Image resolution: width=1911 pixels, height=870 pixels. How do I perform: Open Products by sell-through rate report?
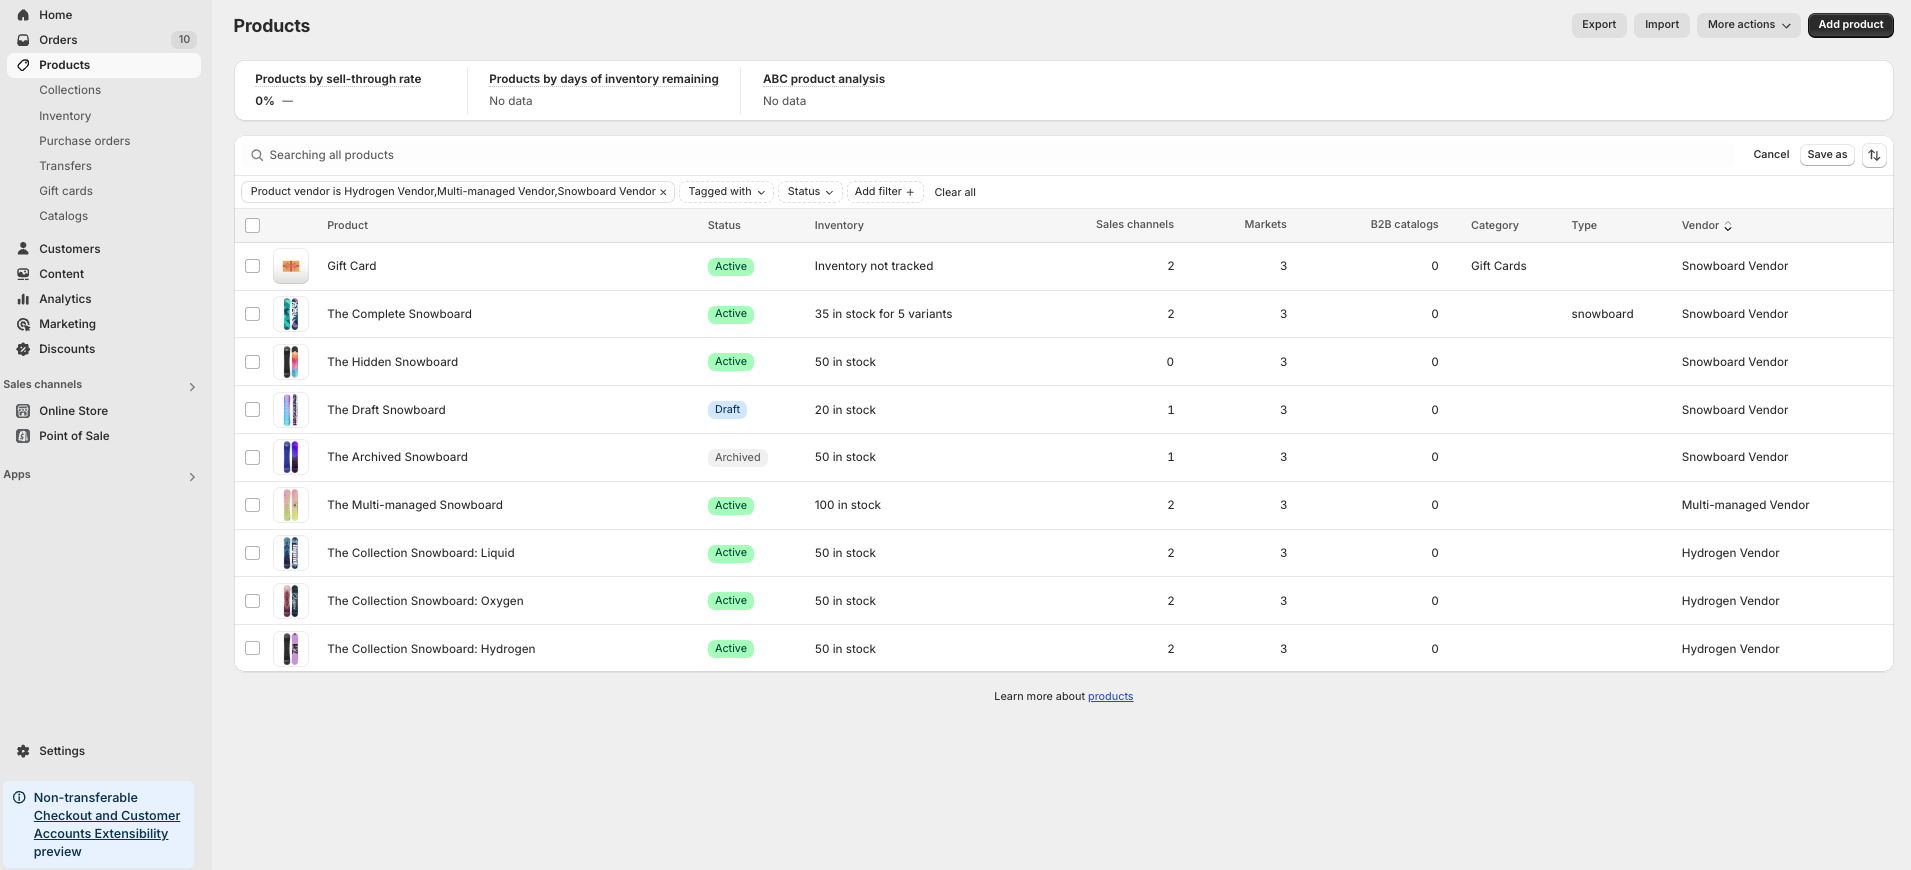tap(338, 79)
